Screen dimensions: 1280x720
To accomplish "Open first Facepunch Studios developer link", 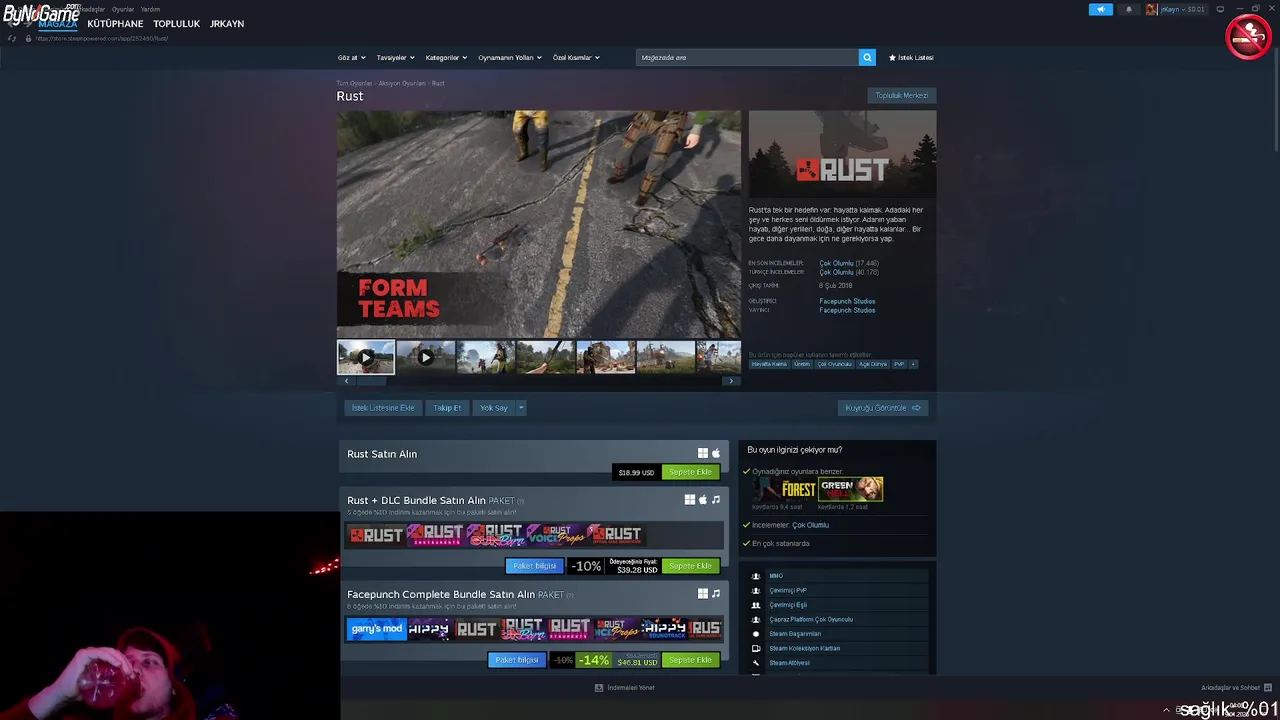I will tap(847, 301).
